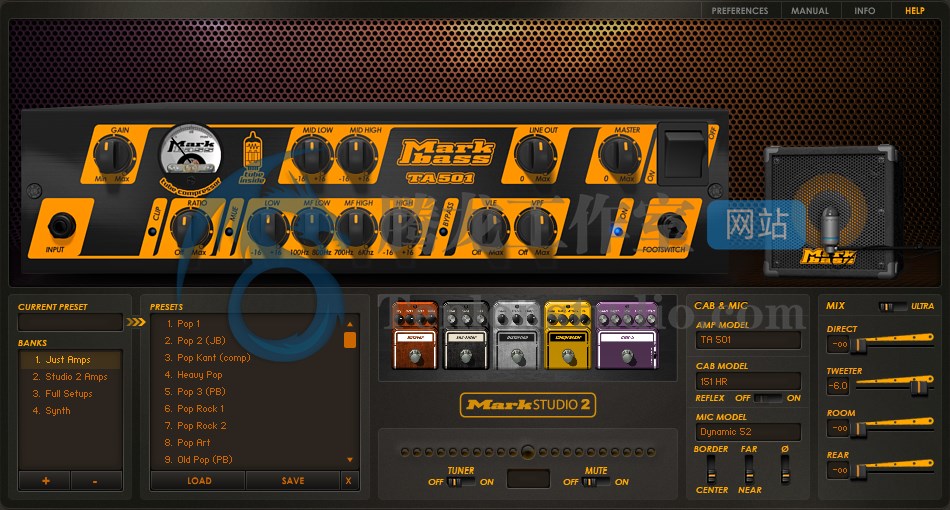950x510 pixels.
Task: Toggle the Mute on/off switch
Action: (x=596, y=482)
